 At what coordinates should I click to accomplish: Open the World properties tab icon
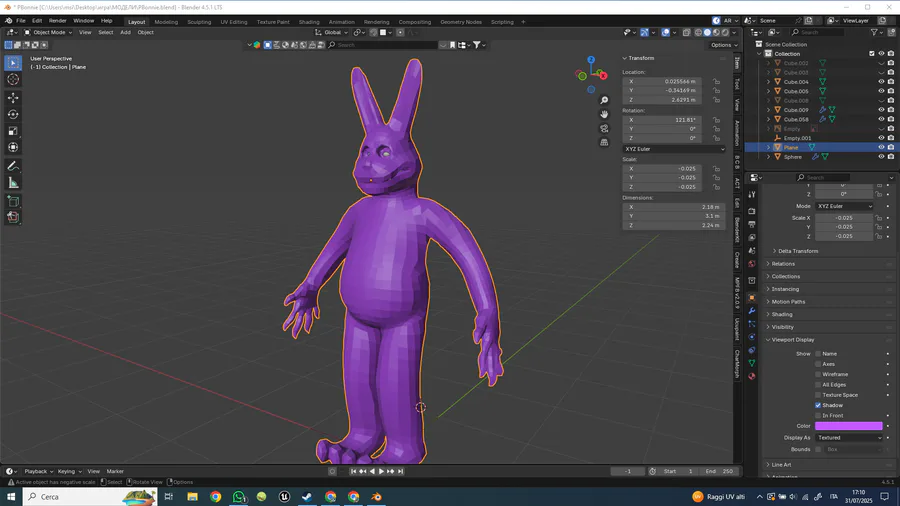(752, 264)
